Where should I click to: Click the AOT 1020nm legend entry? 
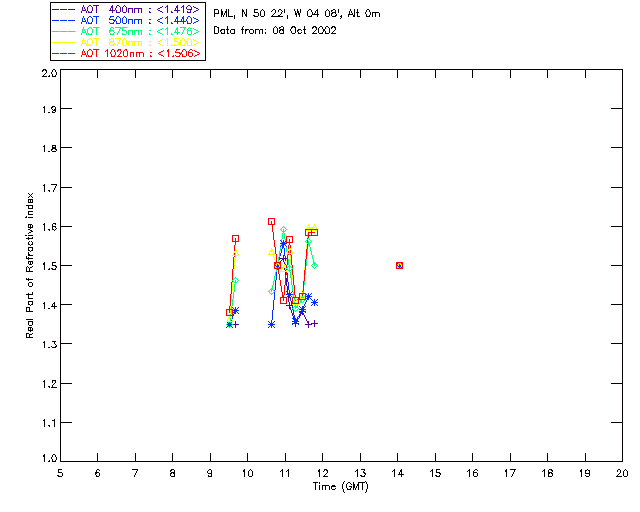[126, 53]
